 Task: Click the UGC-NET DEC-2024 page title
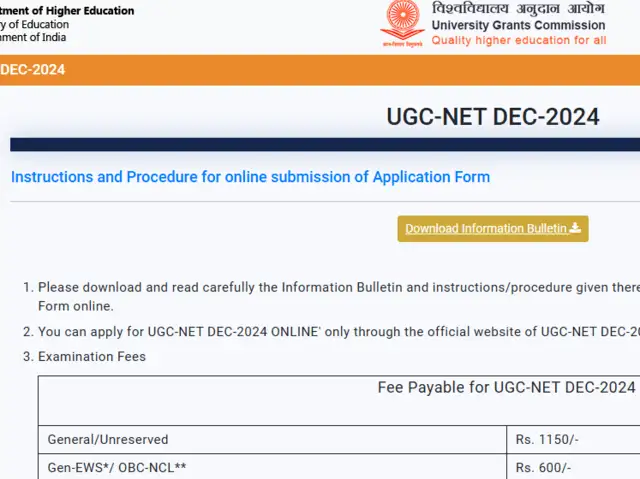493,117
